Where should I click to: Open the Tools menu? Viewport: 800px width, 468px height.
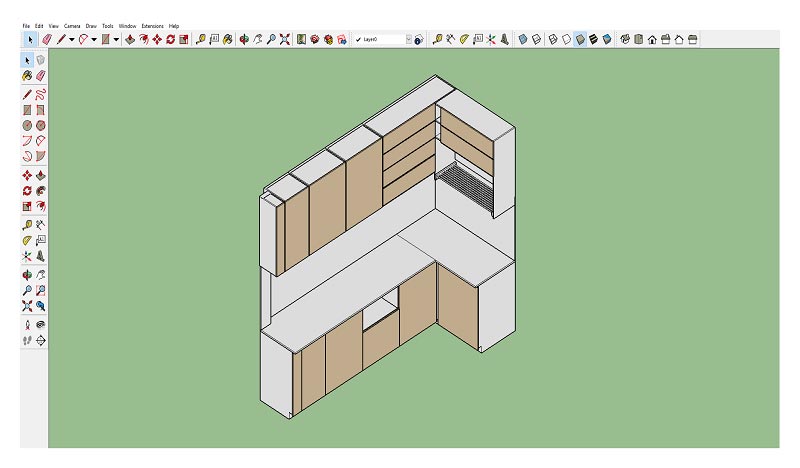[x=108, y=26]
